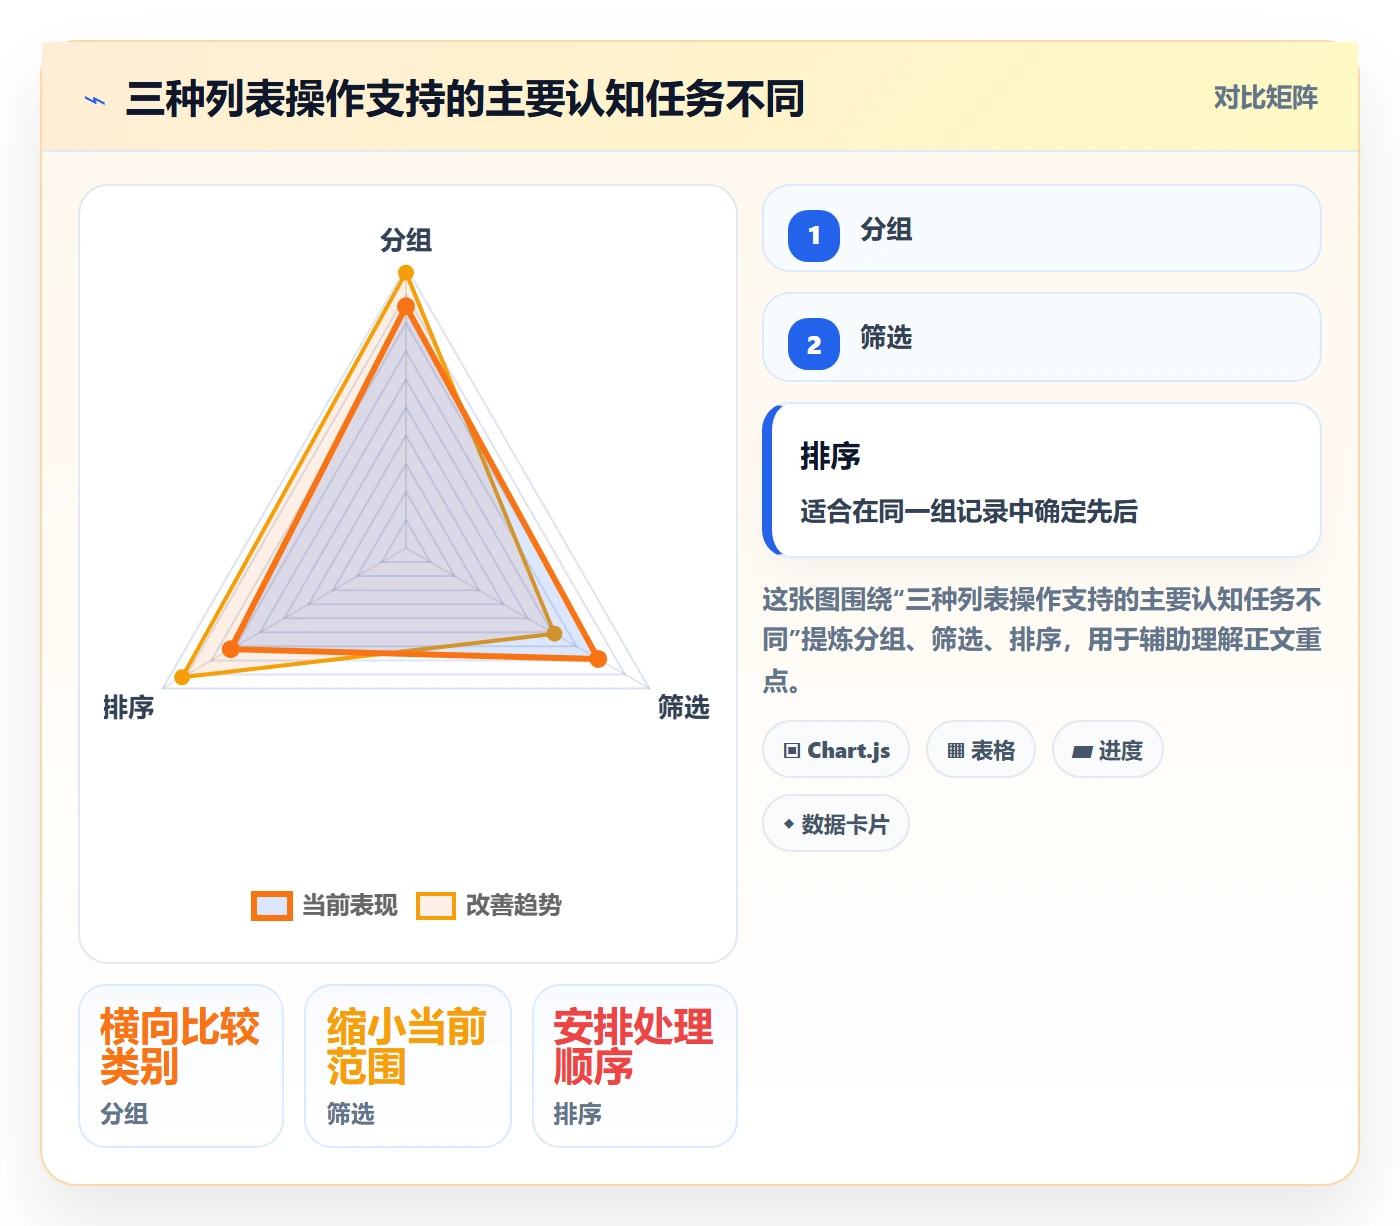Click the grid icon in 表格 chip
The width and height of the screenshot is (1400, 1226).
tap(956, 751)
